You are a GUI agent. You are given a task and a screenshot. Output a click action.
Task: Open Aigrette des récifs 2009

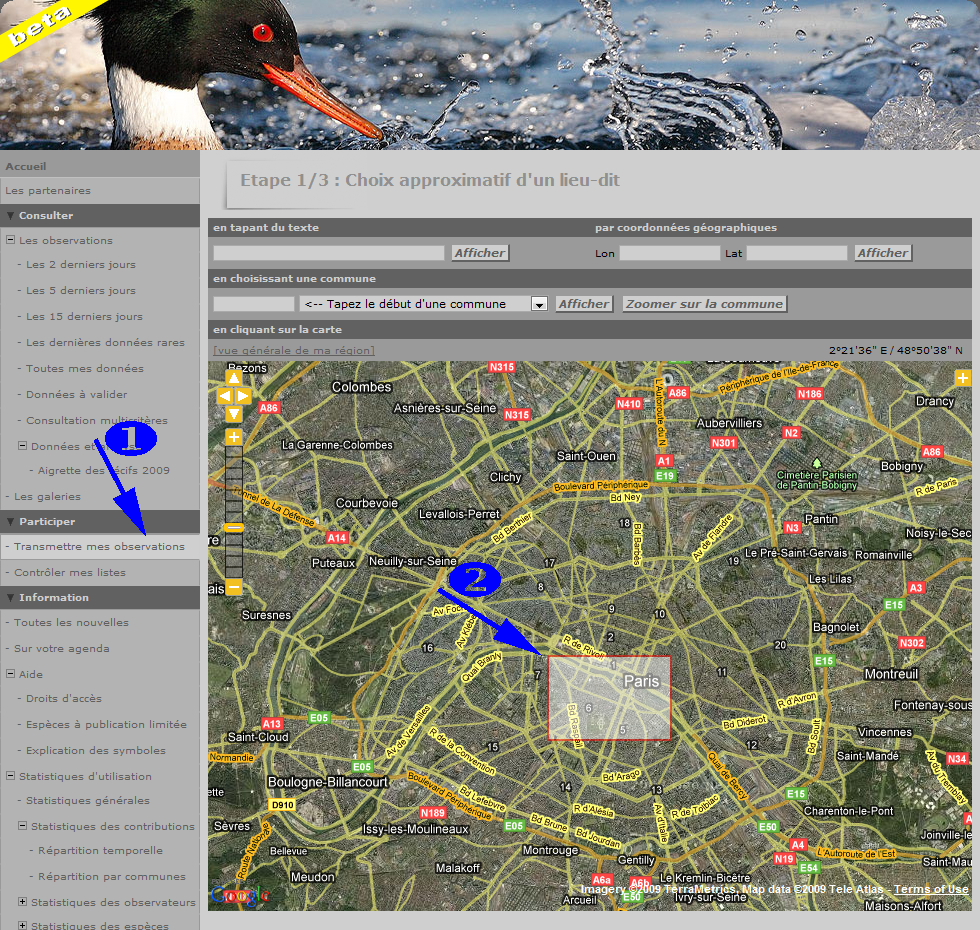pos(104,471)
